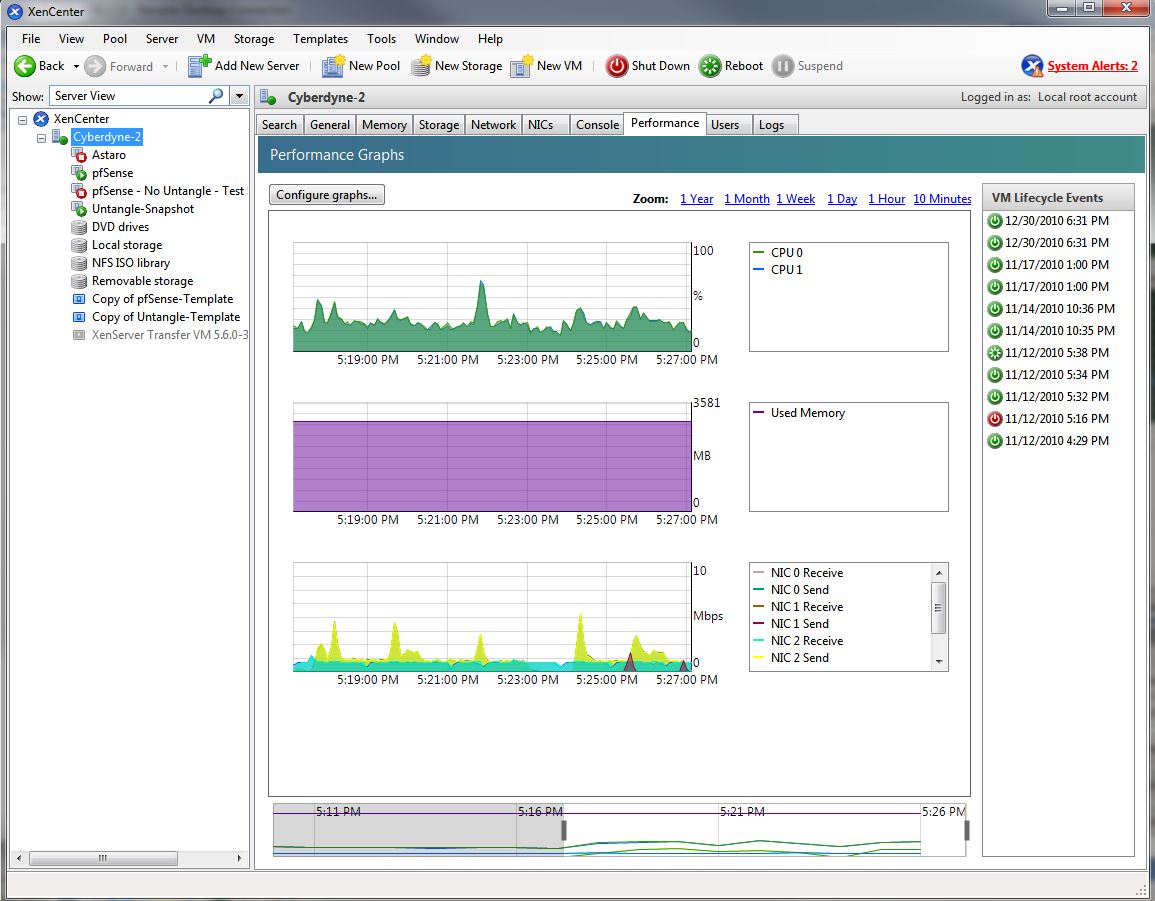Open the Tools menu
Screen dimensions: 1155x901
[x=382, y=38]
